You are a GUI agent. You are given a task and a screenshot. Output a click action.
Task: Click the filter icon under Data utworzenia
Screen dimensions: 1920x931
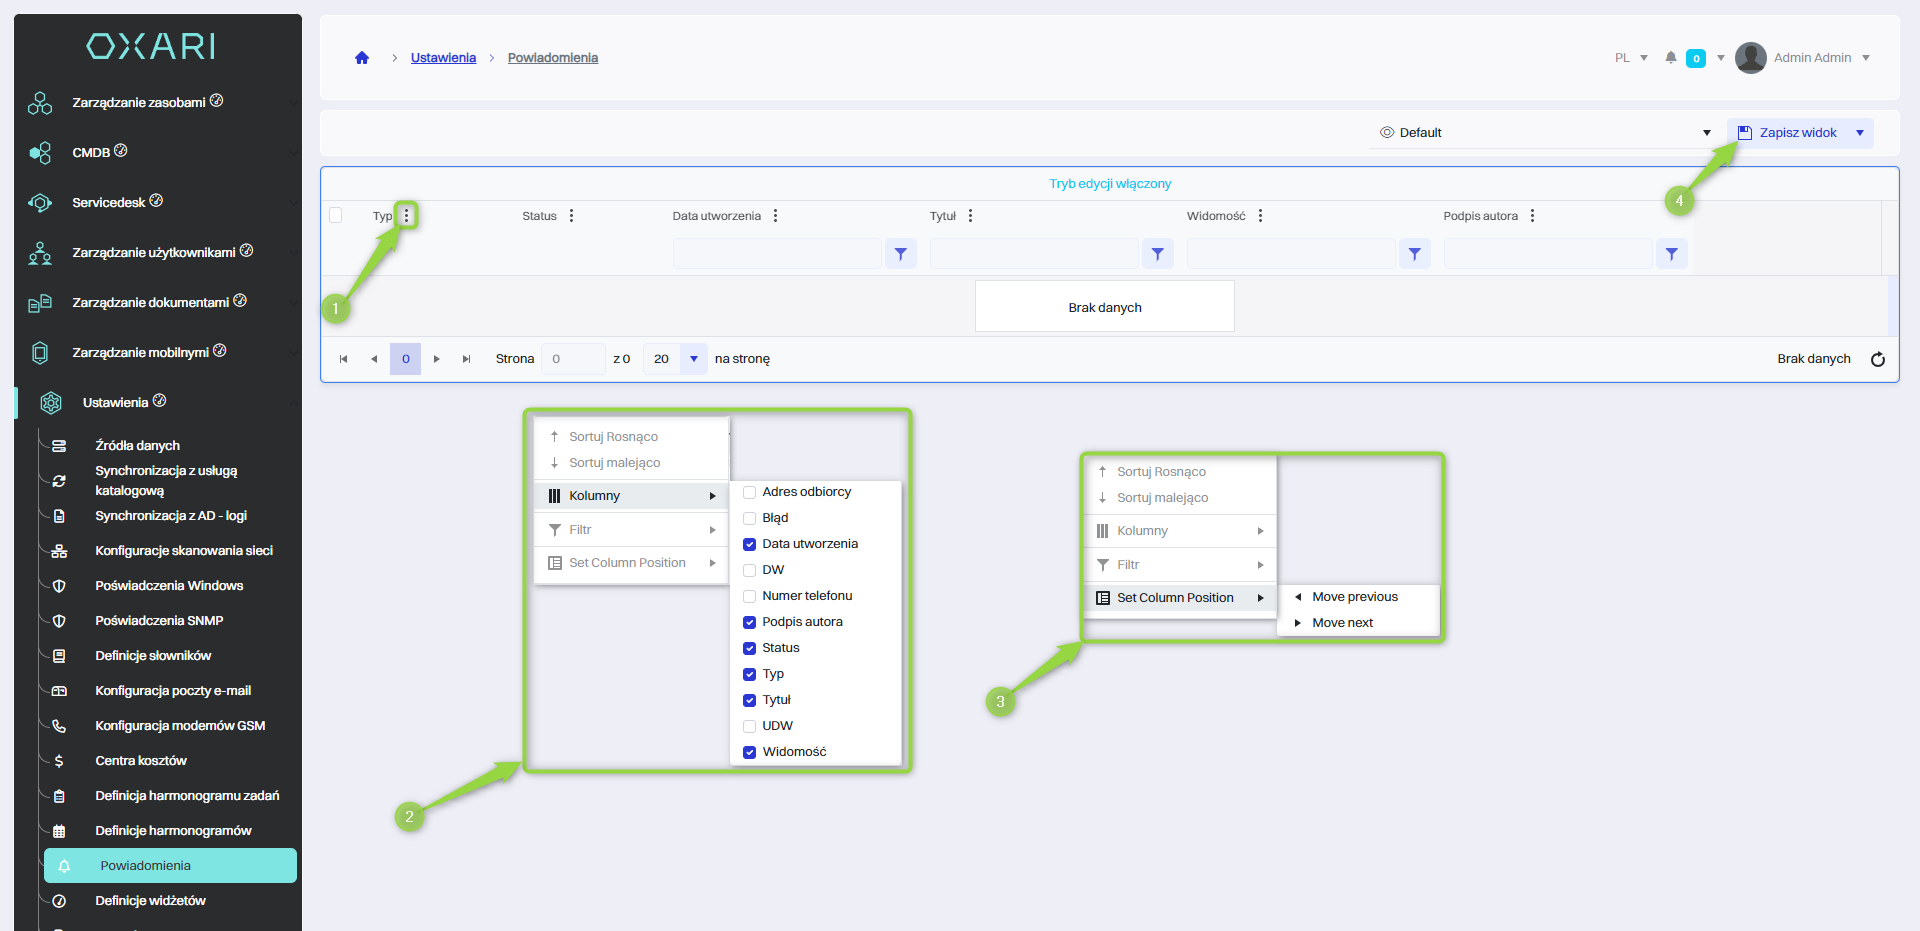pyautogui.click(x=900, y=254)
